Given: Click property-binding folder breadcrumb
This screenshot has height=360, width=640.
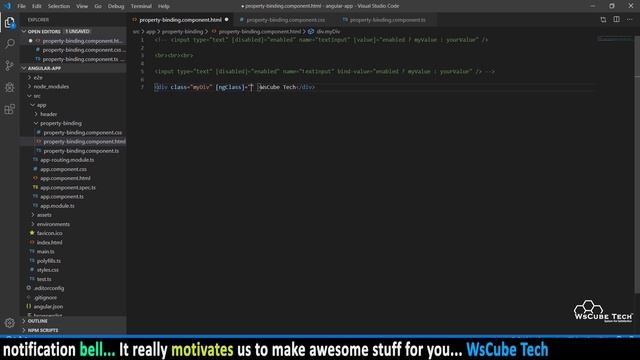Looking at the screenshot, I should pyautogui.click(x=182, y=31).
